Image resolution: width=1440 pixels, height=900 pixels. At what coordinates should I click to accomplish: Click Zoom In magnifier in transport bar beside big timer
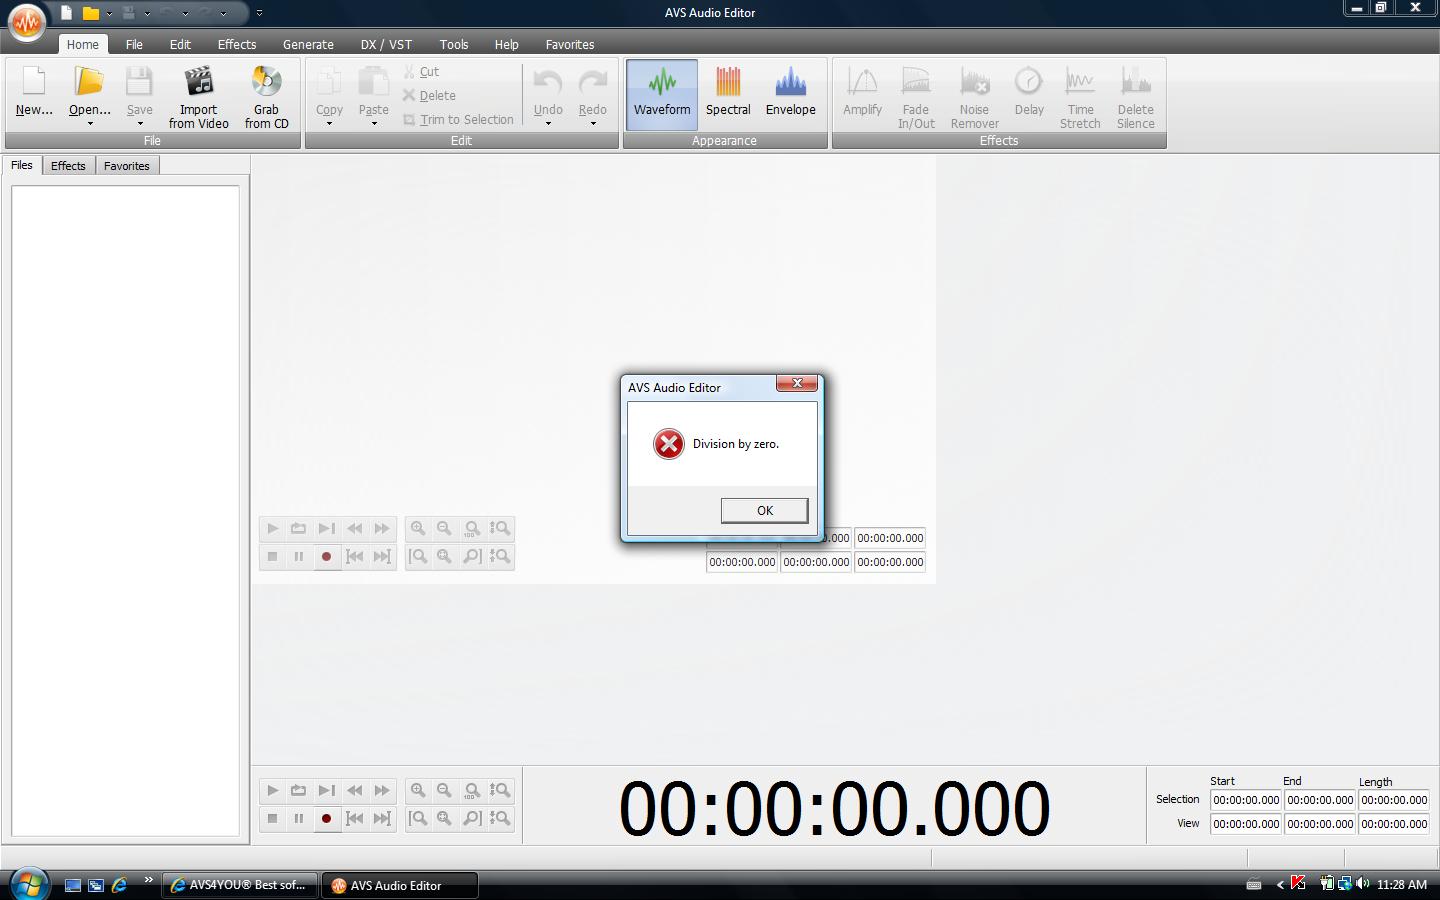pyautogui.click(x=418, y=790)
